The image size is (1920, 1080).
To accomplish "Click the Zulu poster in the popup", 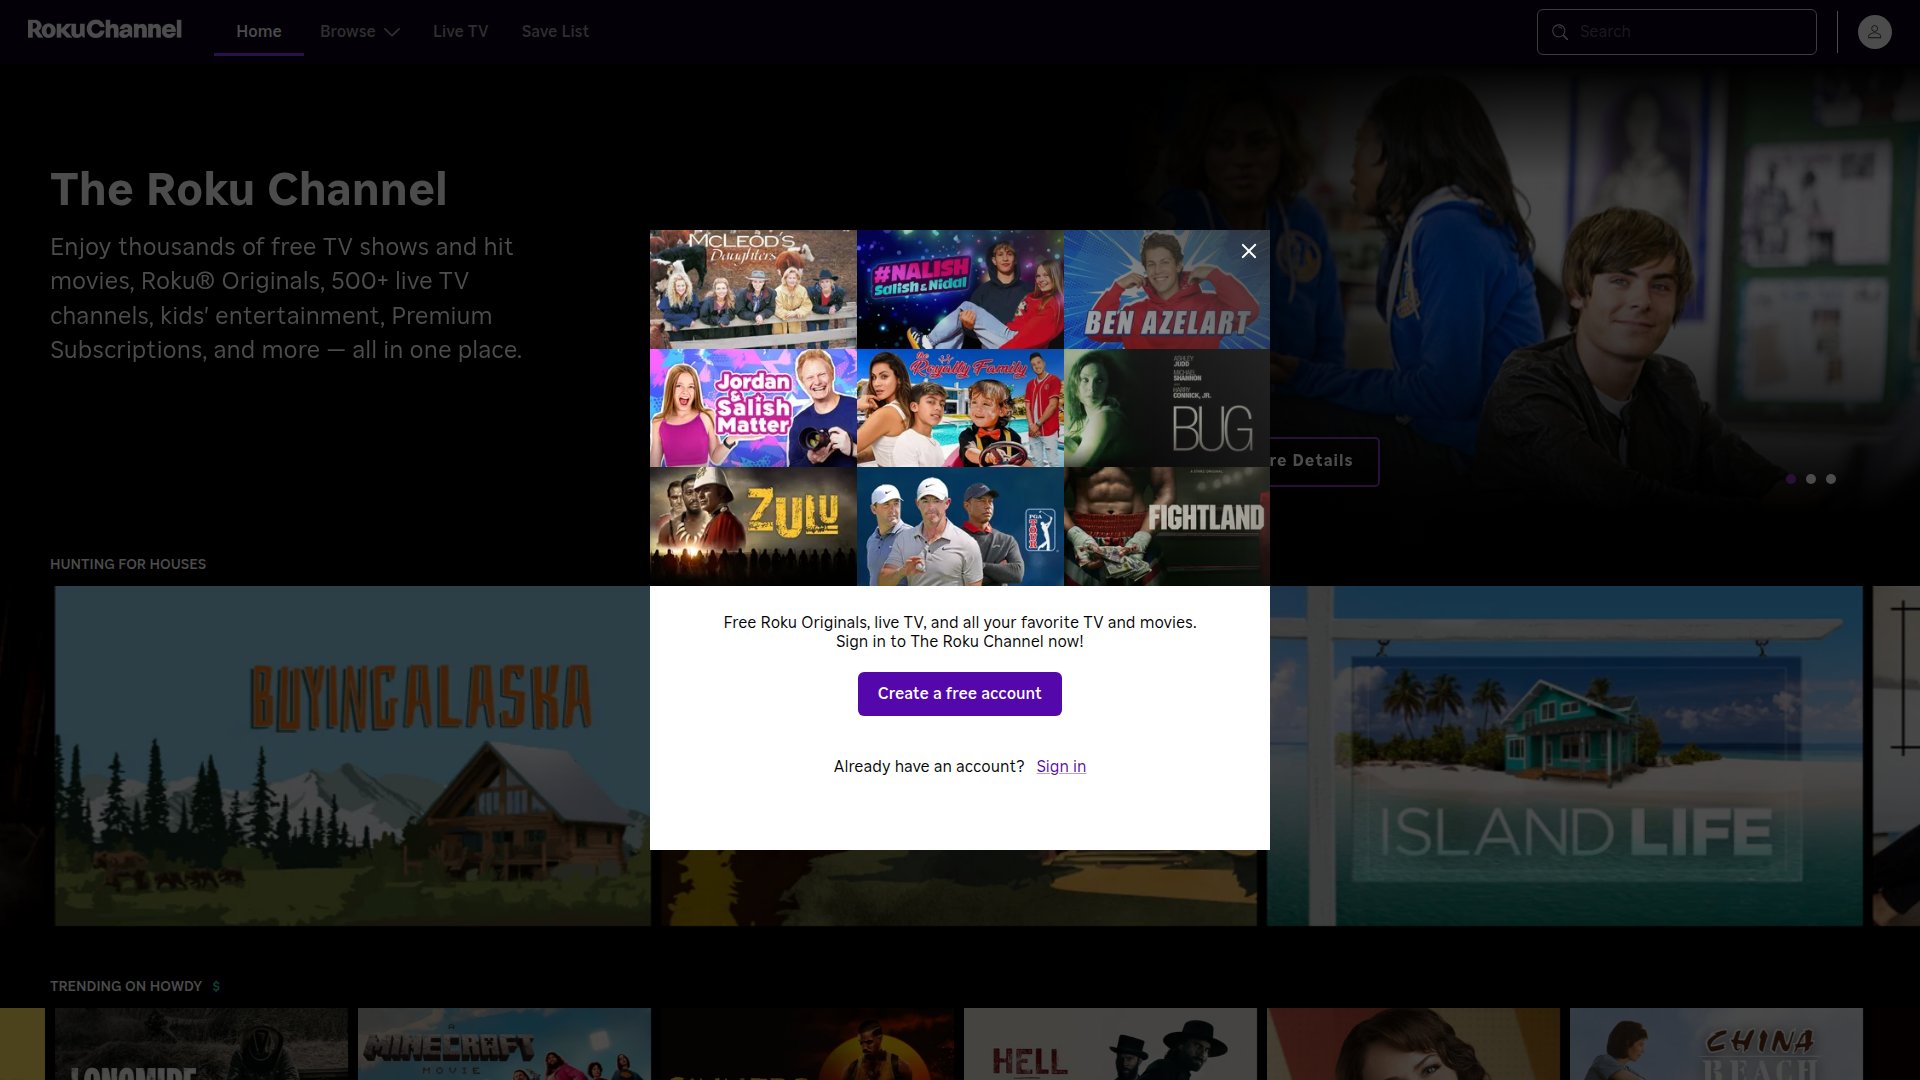I will click(753, 526).
